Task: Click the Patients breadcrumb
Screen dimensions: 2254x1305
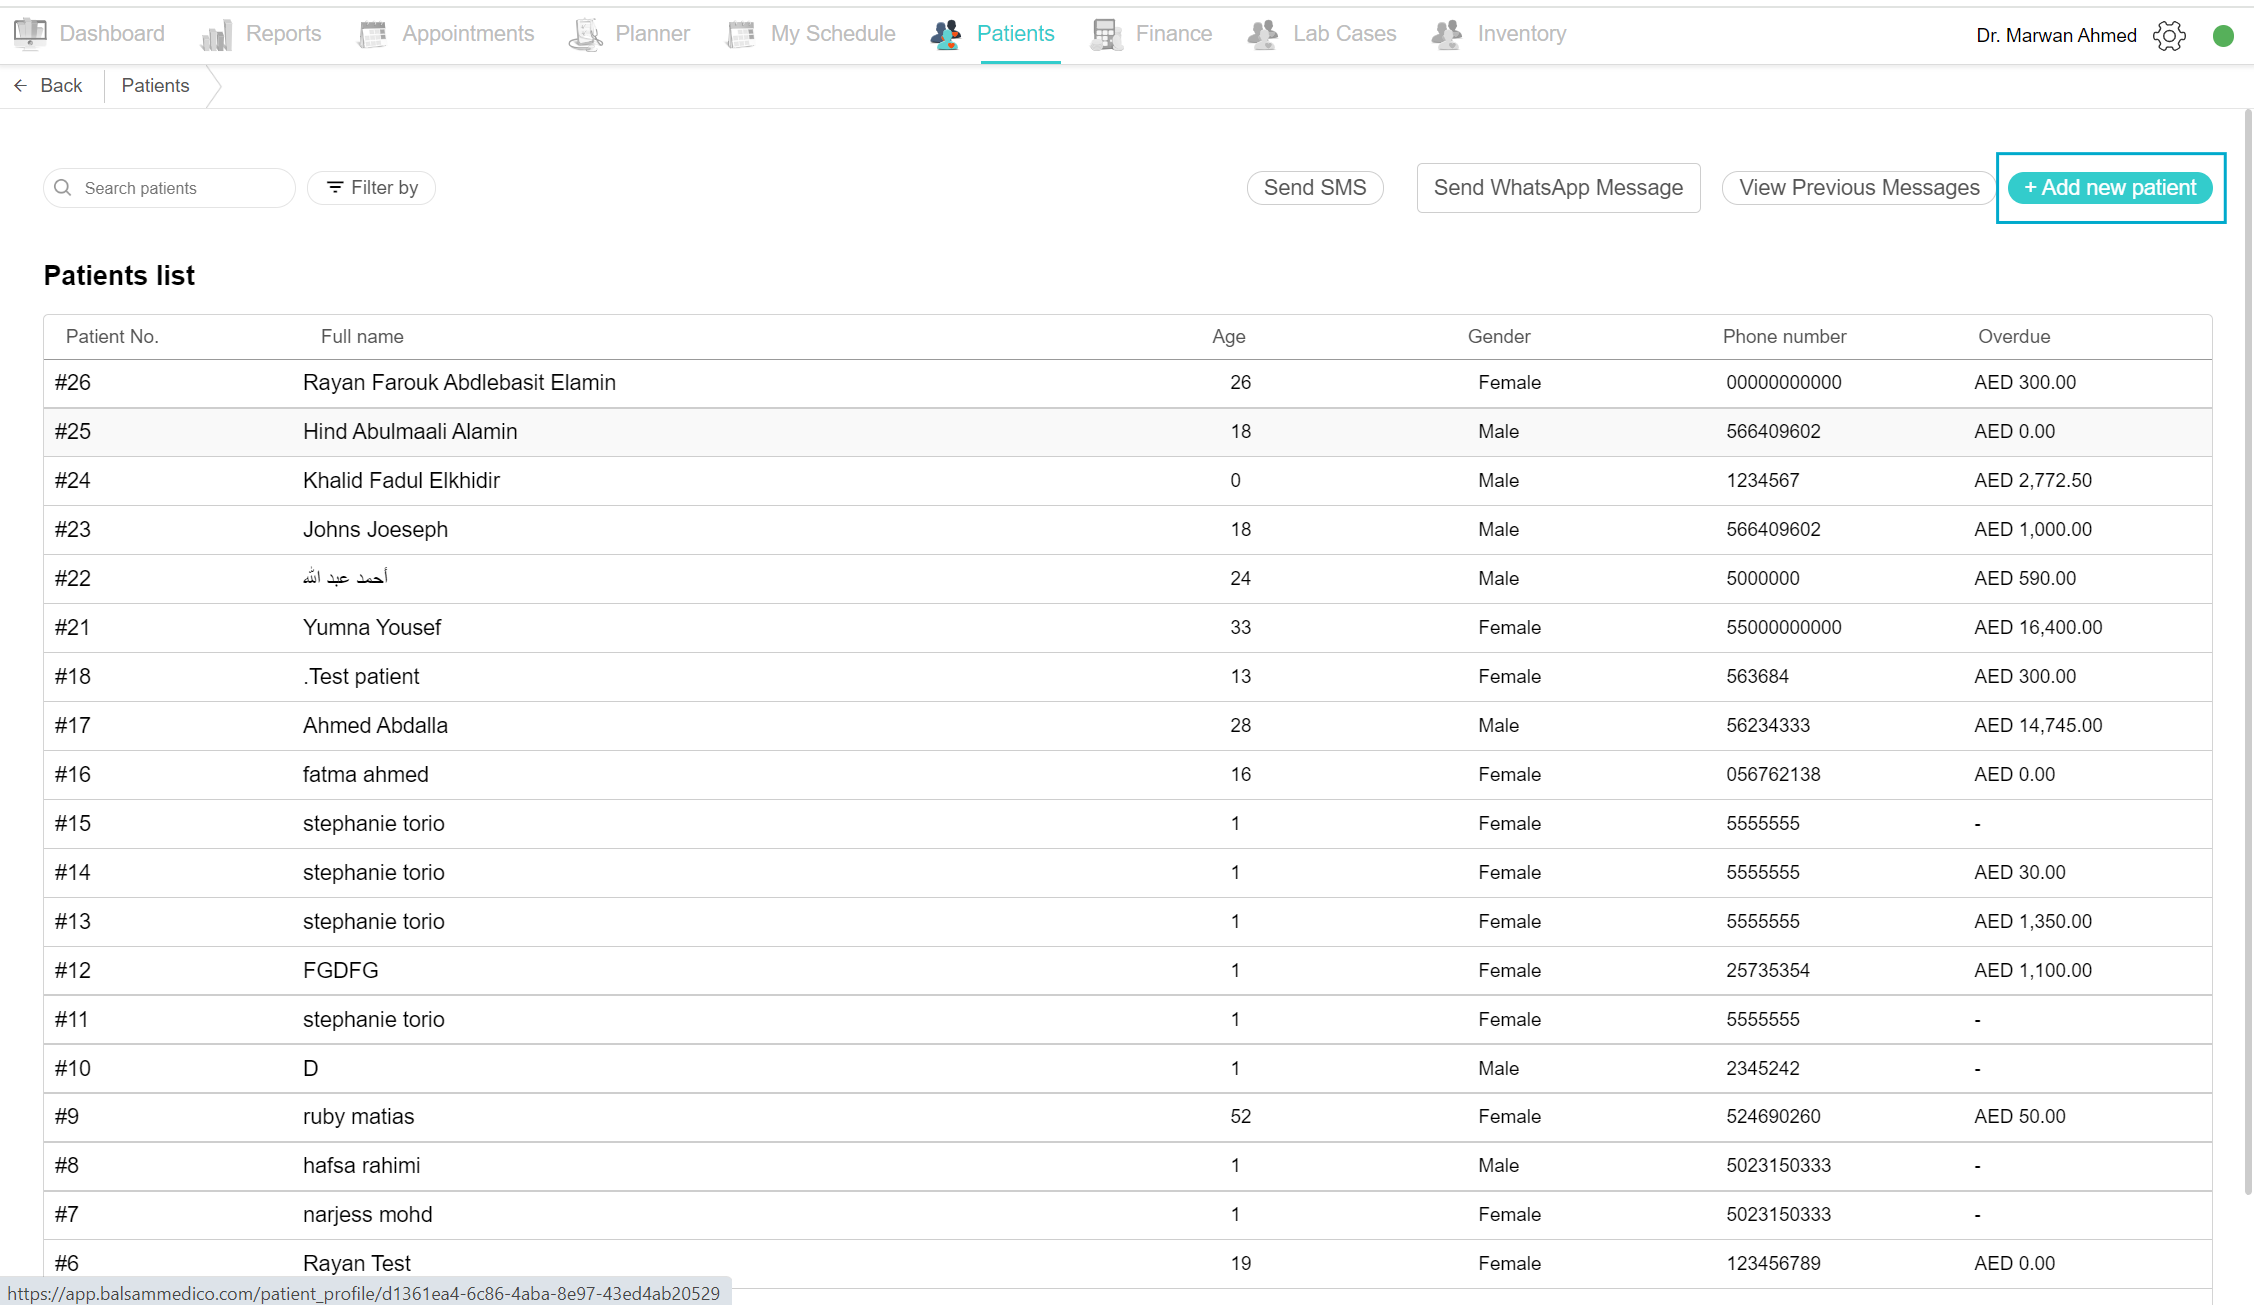Action: click(155, 86)
